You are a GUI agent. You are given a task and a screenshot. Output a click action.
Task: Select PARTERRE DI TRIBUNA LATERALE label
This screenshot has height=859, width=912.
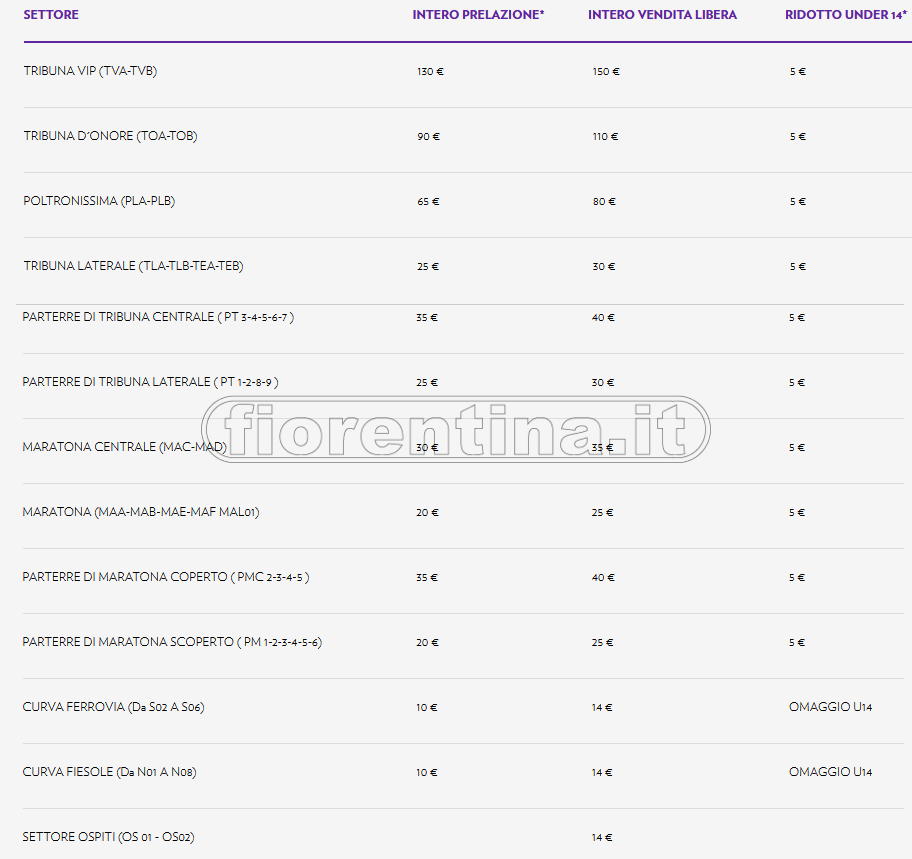pos(150,383)
